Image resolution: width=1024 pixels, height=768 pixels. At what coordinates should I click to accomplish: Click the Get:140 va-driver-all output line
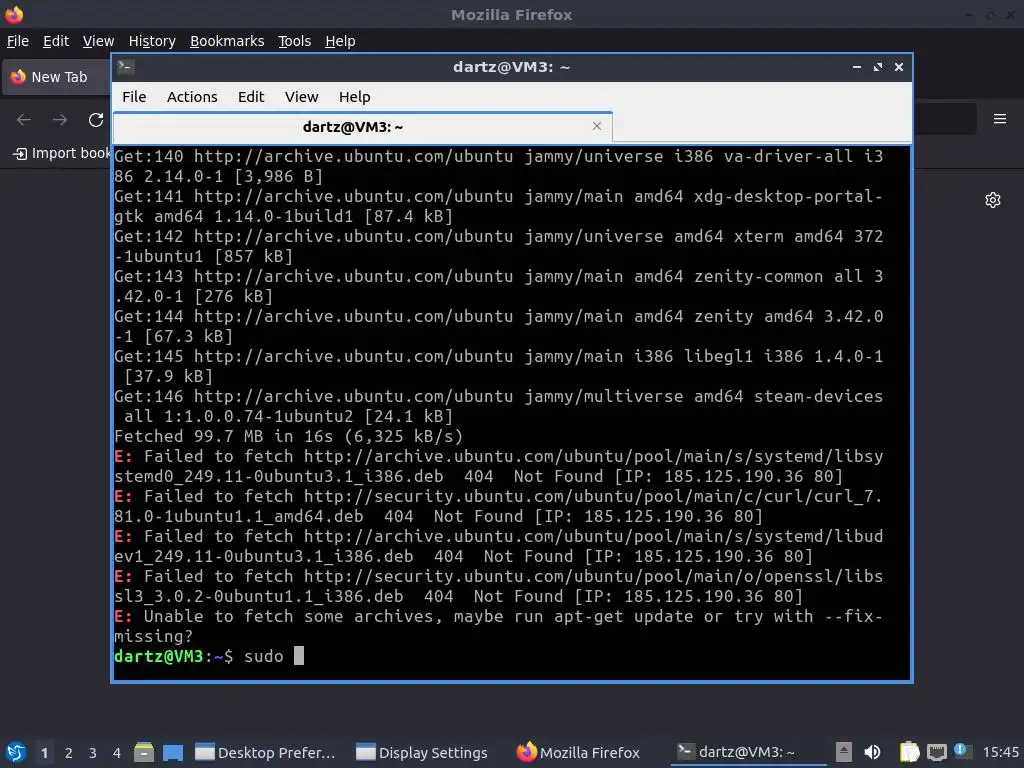tap(499, 166)
